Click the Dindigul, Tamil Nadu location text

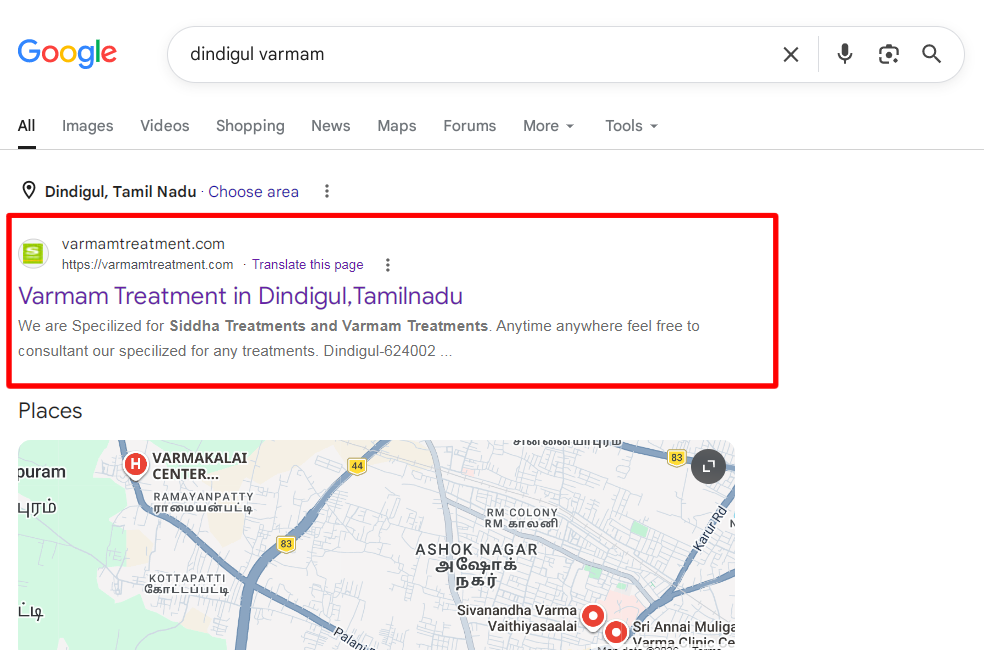pos(120,191)
